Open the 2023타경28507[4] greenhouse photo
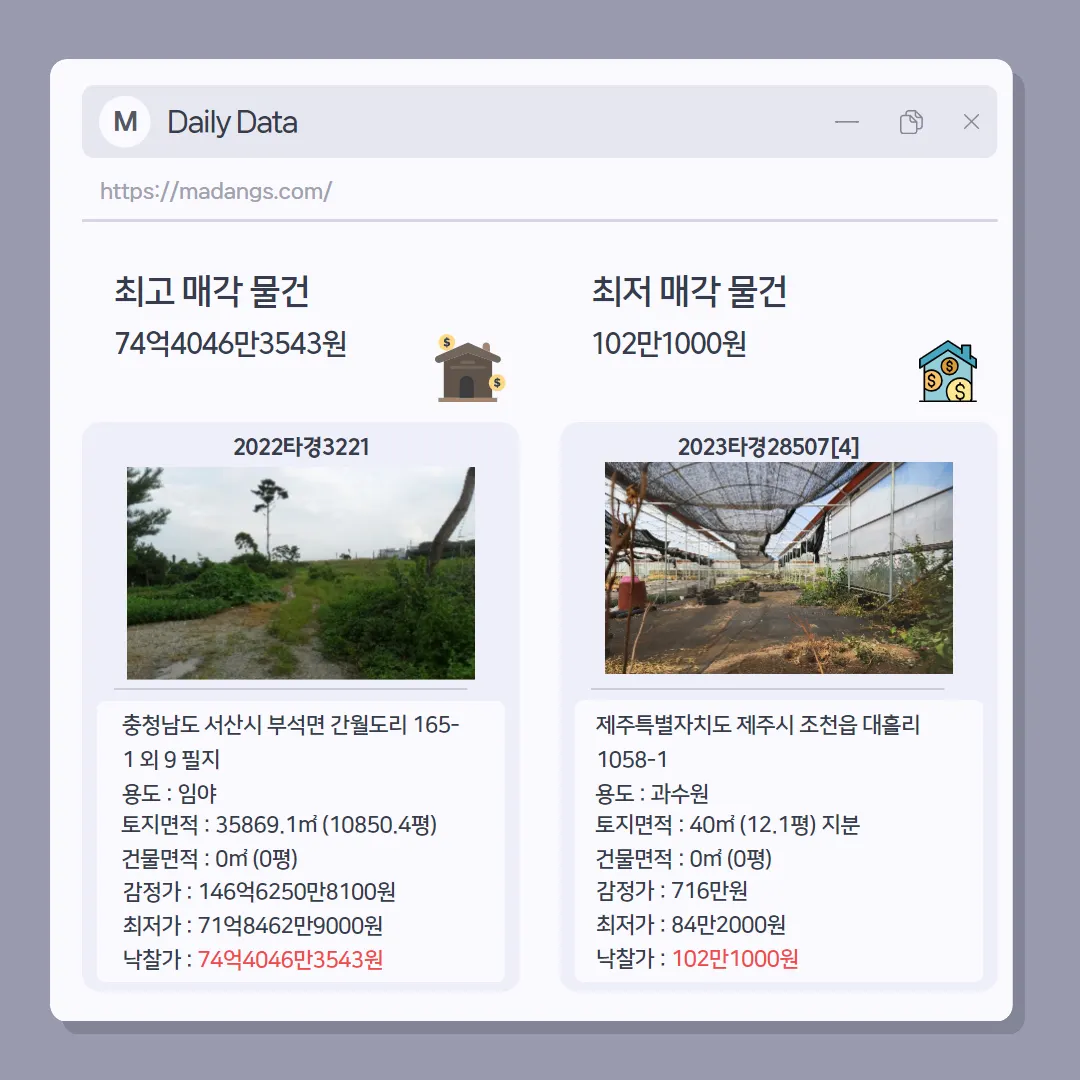The height and width of the screenshot is (1080, 1080). pos(778,568)
